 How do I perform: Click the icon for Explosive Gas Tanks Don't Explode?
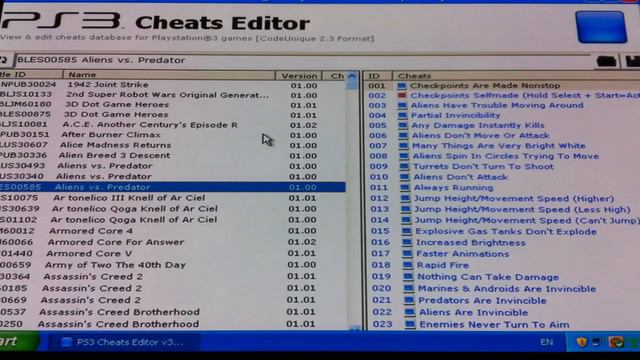pos(407,231)
